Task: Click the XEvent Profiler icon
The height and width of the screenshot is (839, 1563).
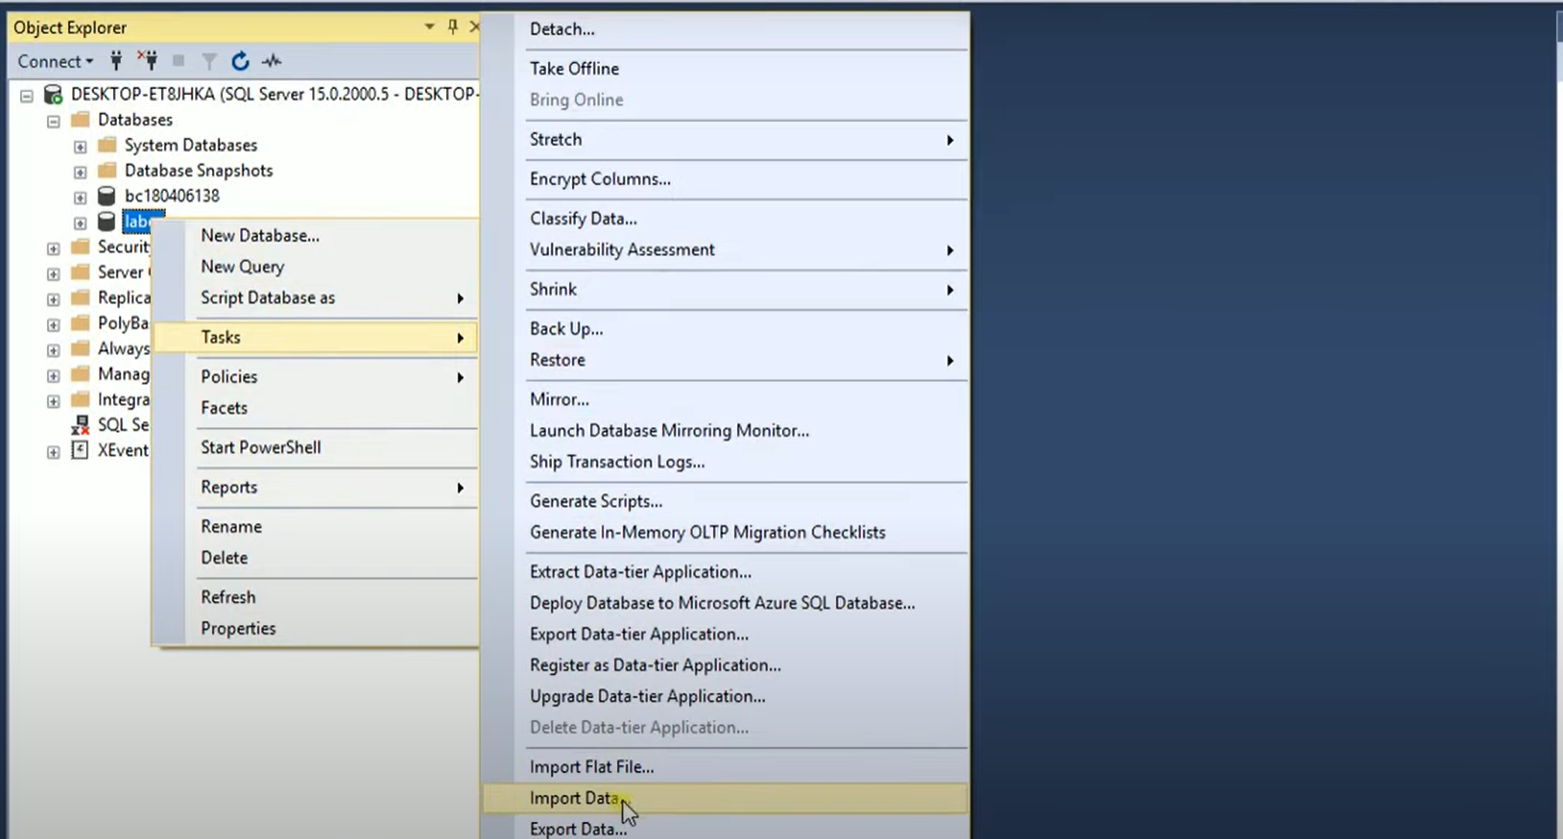Action: pos(80,450)
